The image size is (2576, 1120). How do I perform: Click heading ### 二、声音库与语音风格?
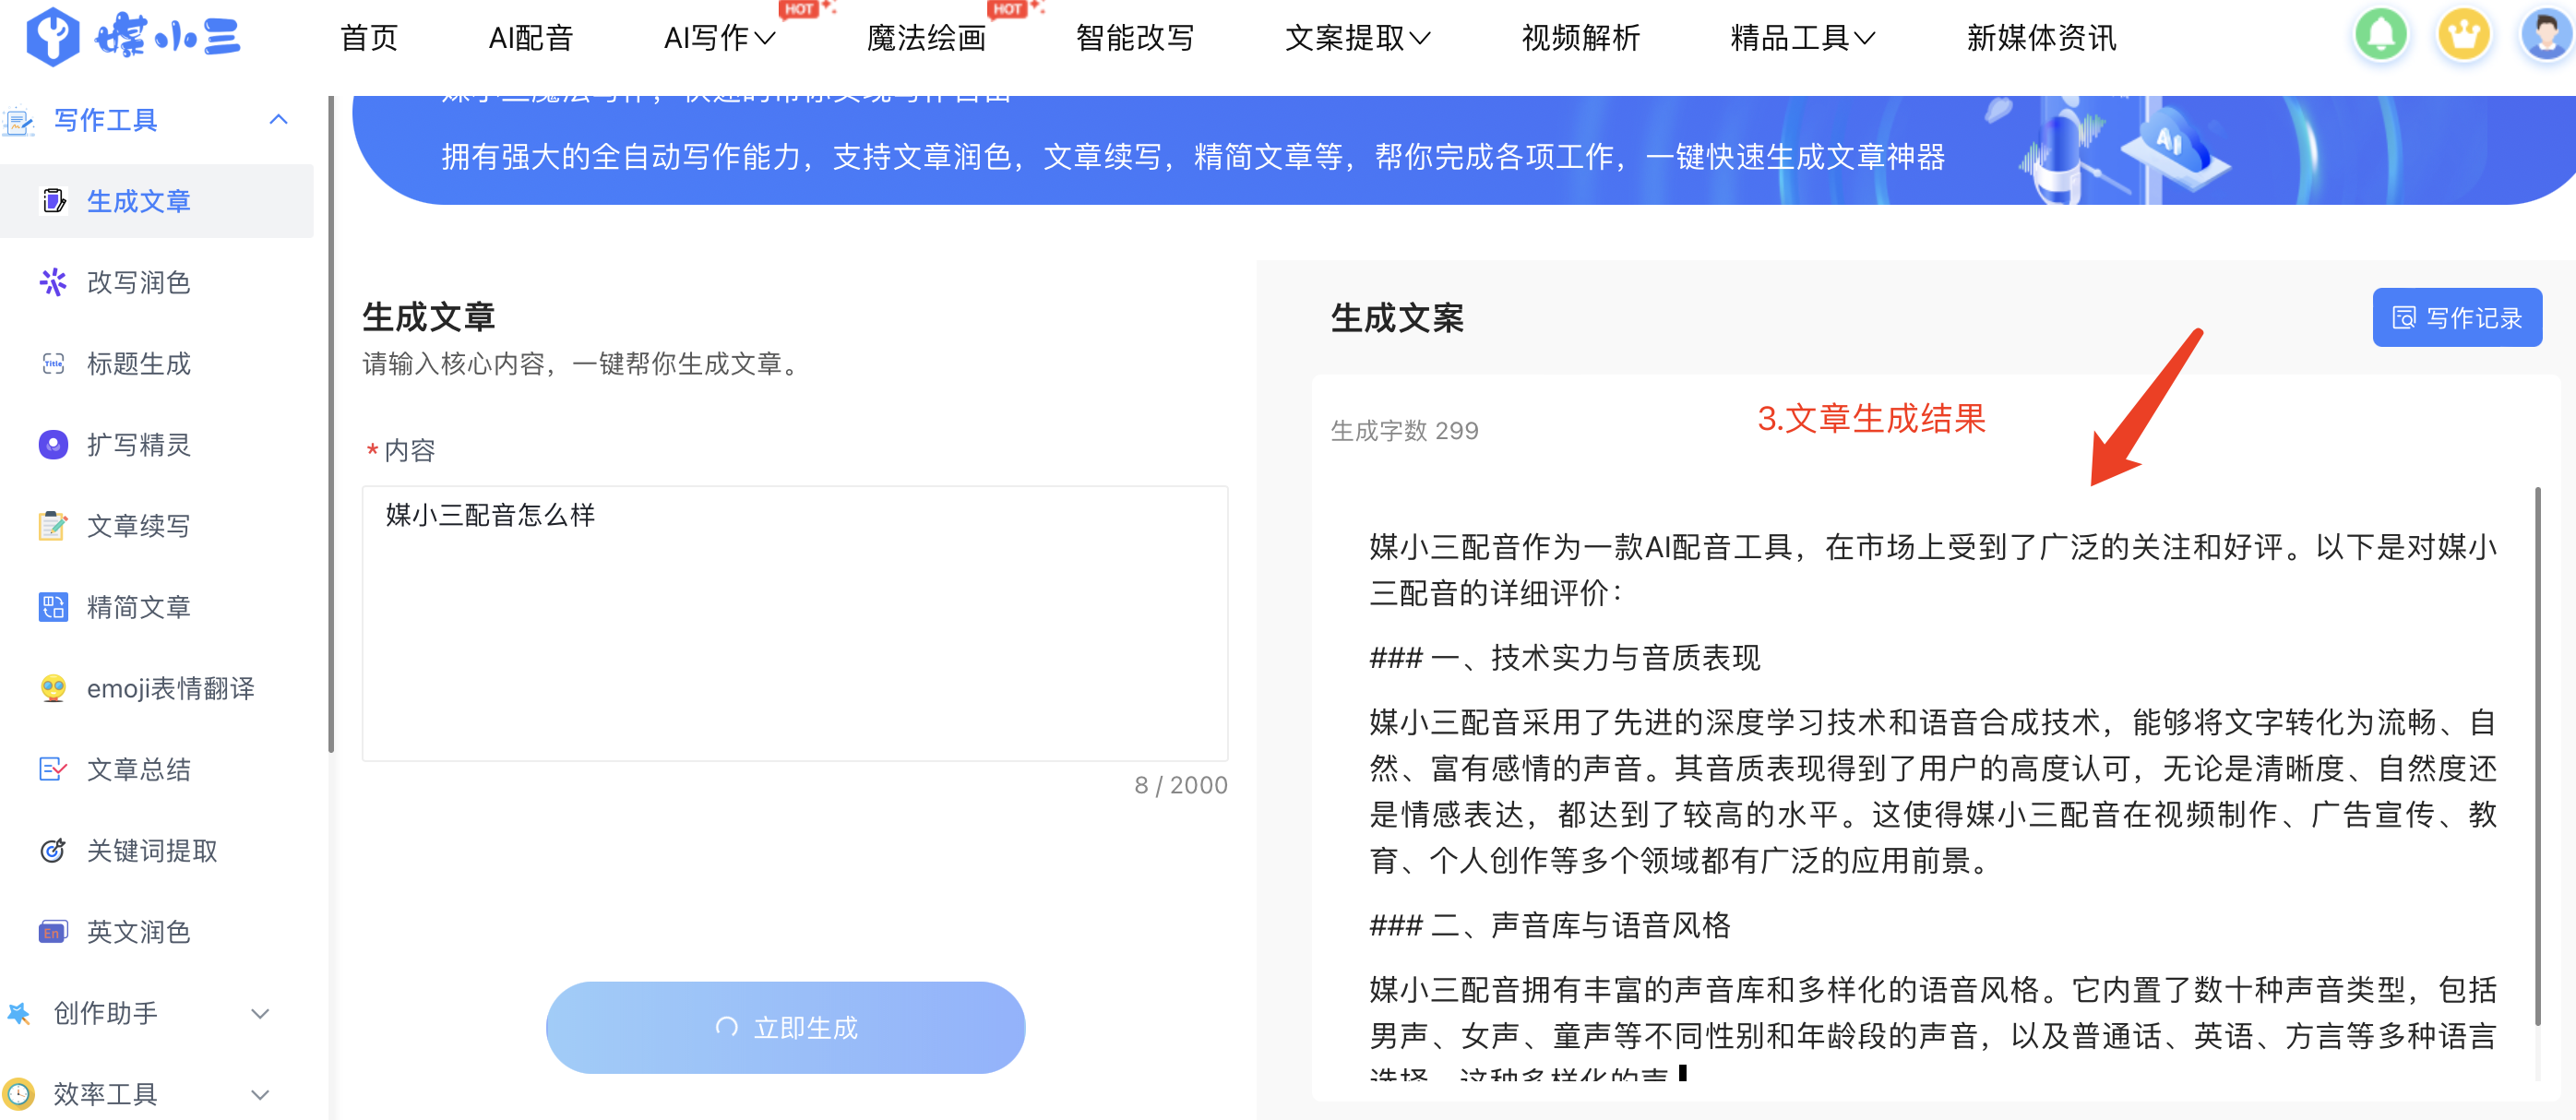point(1550,924)
